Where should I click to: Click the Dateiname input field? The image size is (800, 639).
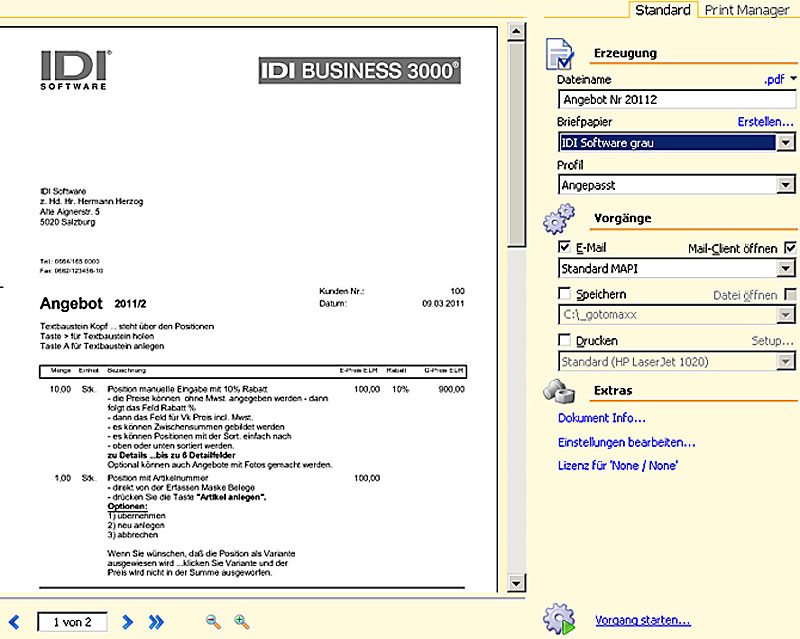point(677,100)
